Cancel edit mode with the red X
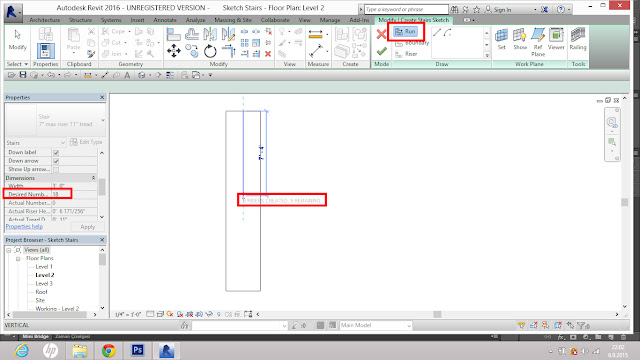The image size is (640, 360). click(381, 34)
